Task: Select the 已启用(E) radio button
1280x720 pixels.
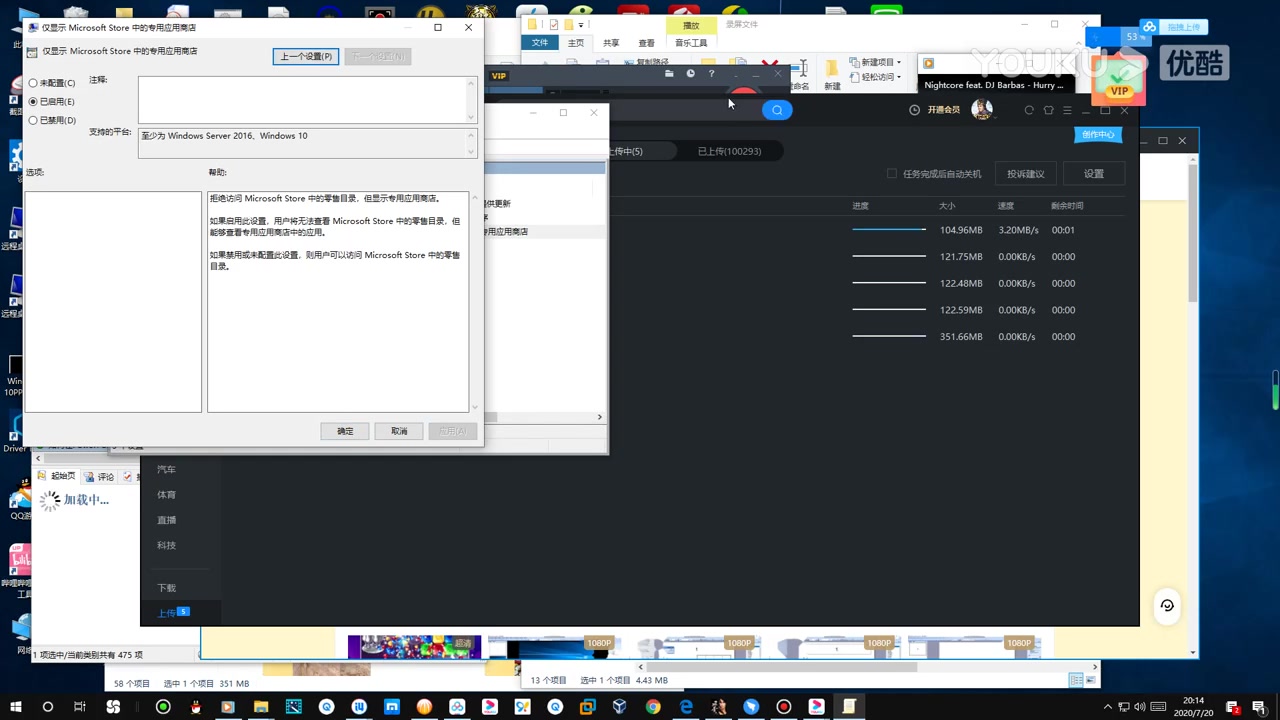Action: [34, 101]
